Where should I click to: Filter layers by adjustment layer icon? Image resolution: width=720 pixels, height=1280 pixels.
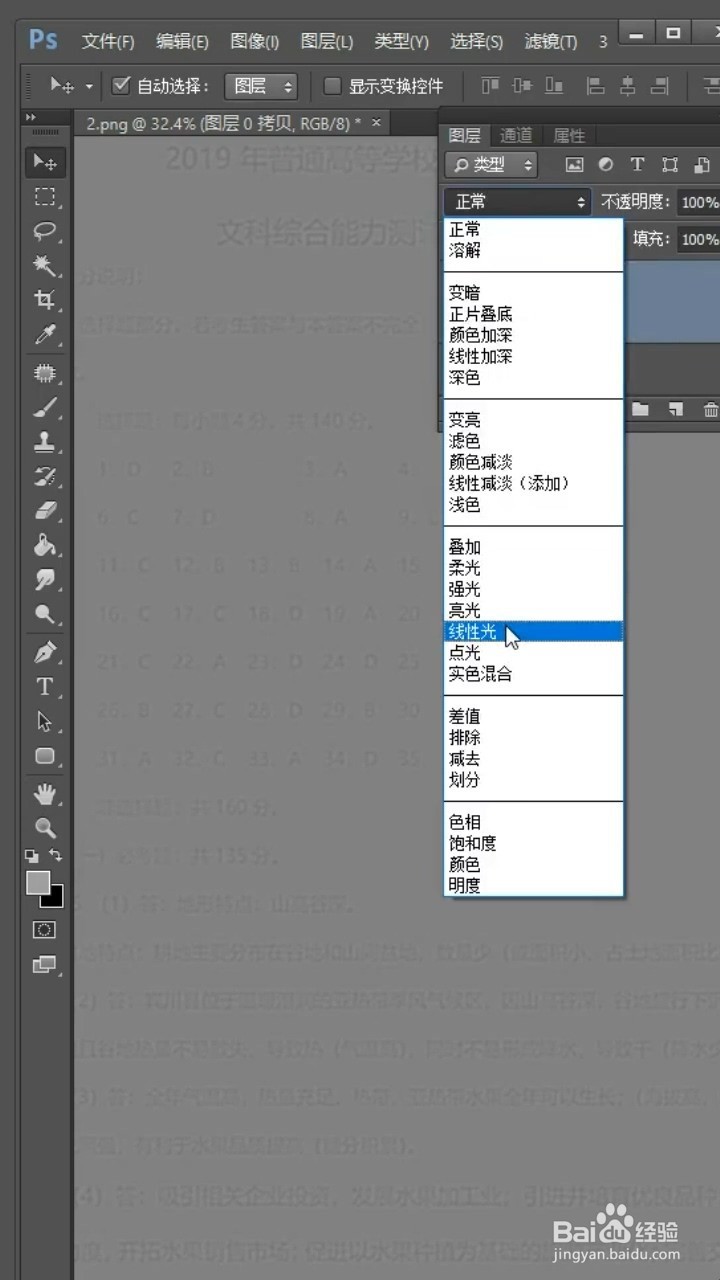click(x=606, y=165)
